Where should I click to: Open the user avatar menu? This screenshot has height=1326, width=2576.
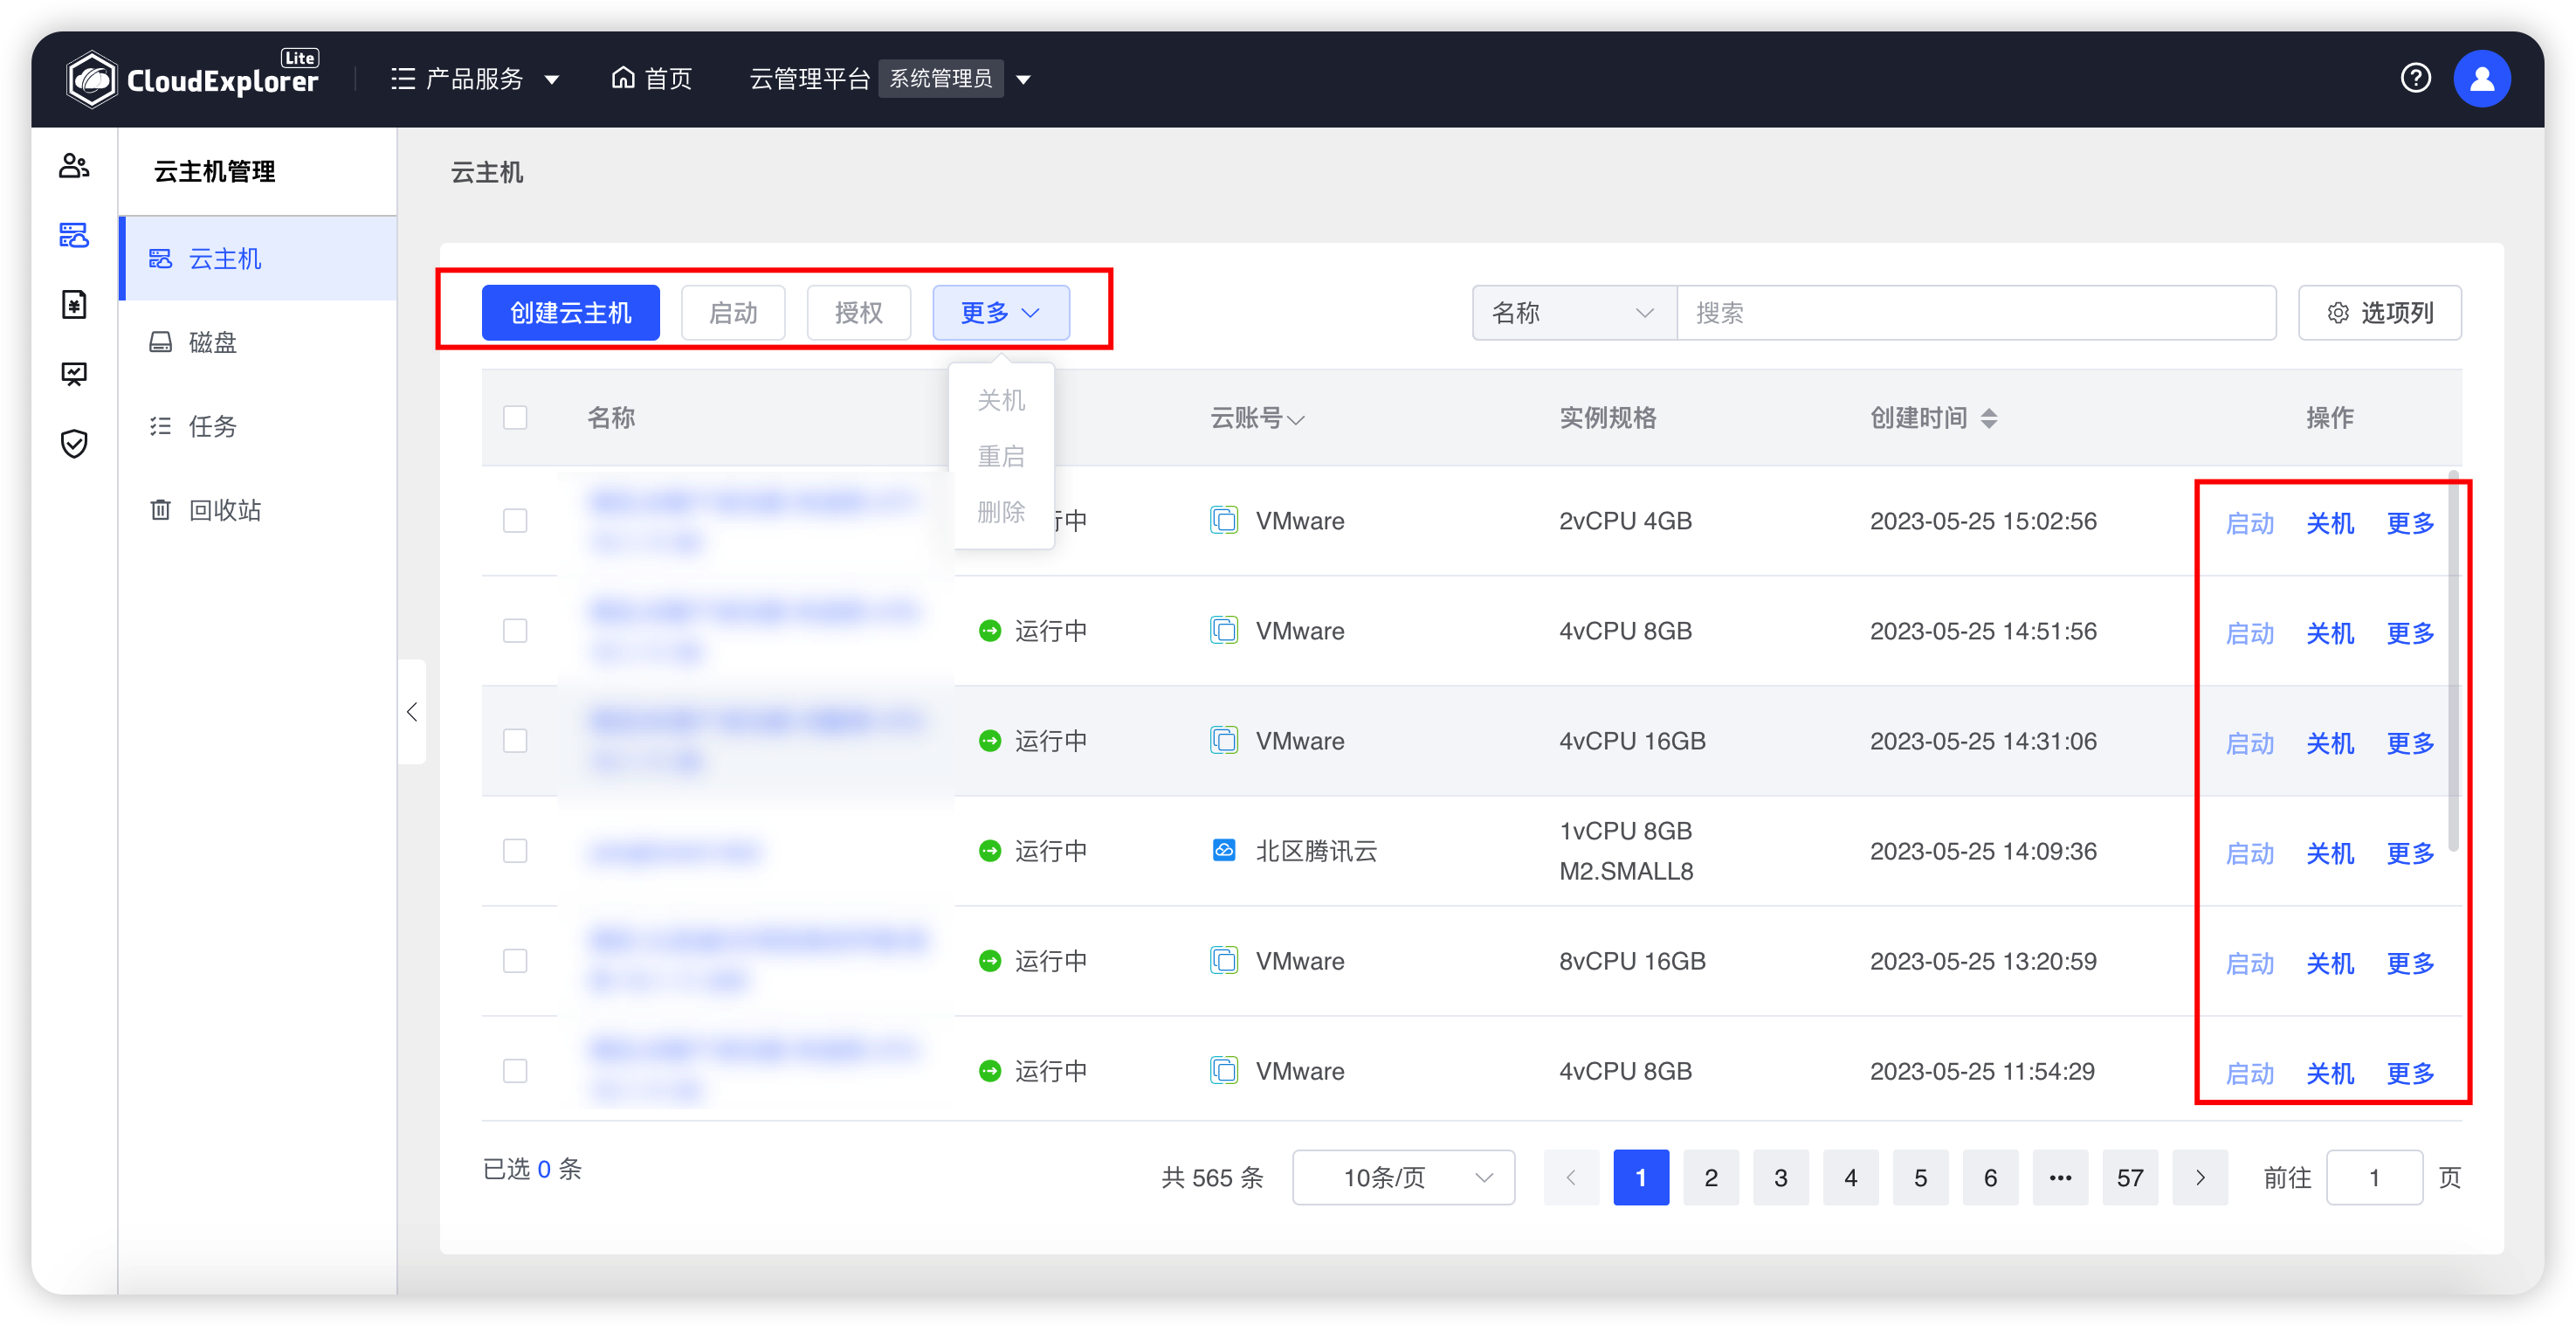point(2481,78)
